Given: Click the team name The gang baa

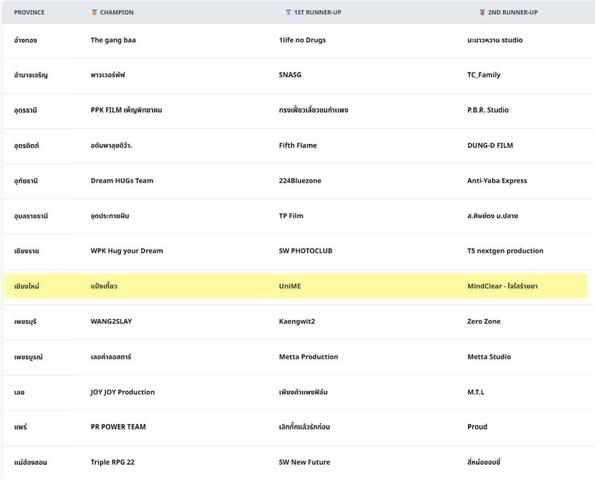Looking at the screenshot, I should click(x=113, y=40).
